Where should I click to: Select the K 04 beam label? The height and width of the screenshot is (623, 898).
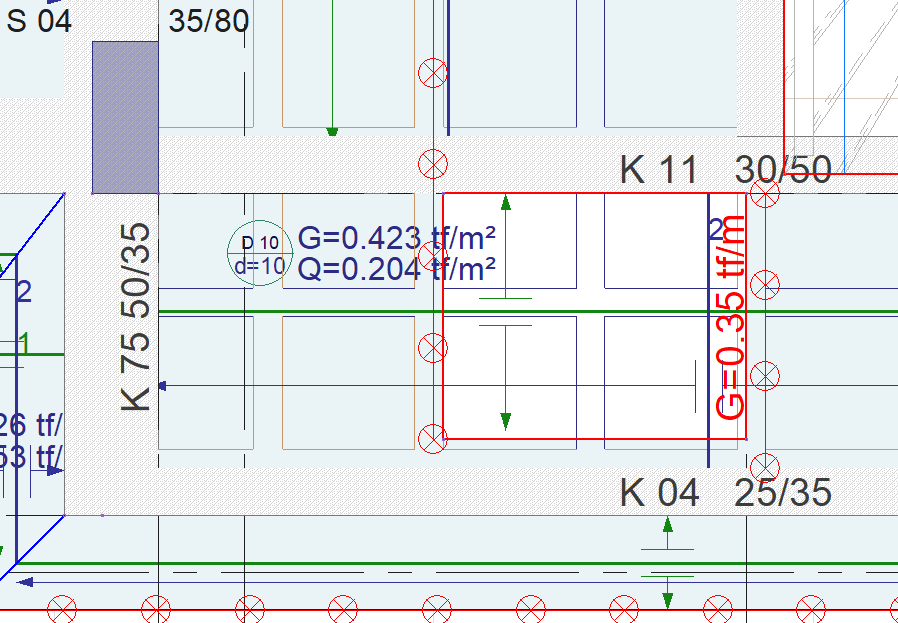click(x=658, y=493)
